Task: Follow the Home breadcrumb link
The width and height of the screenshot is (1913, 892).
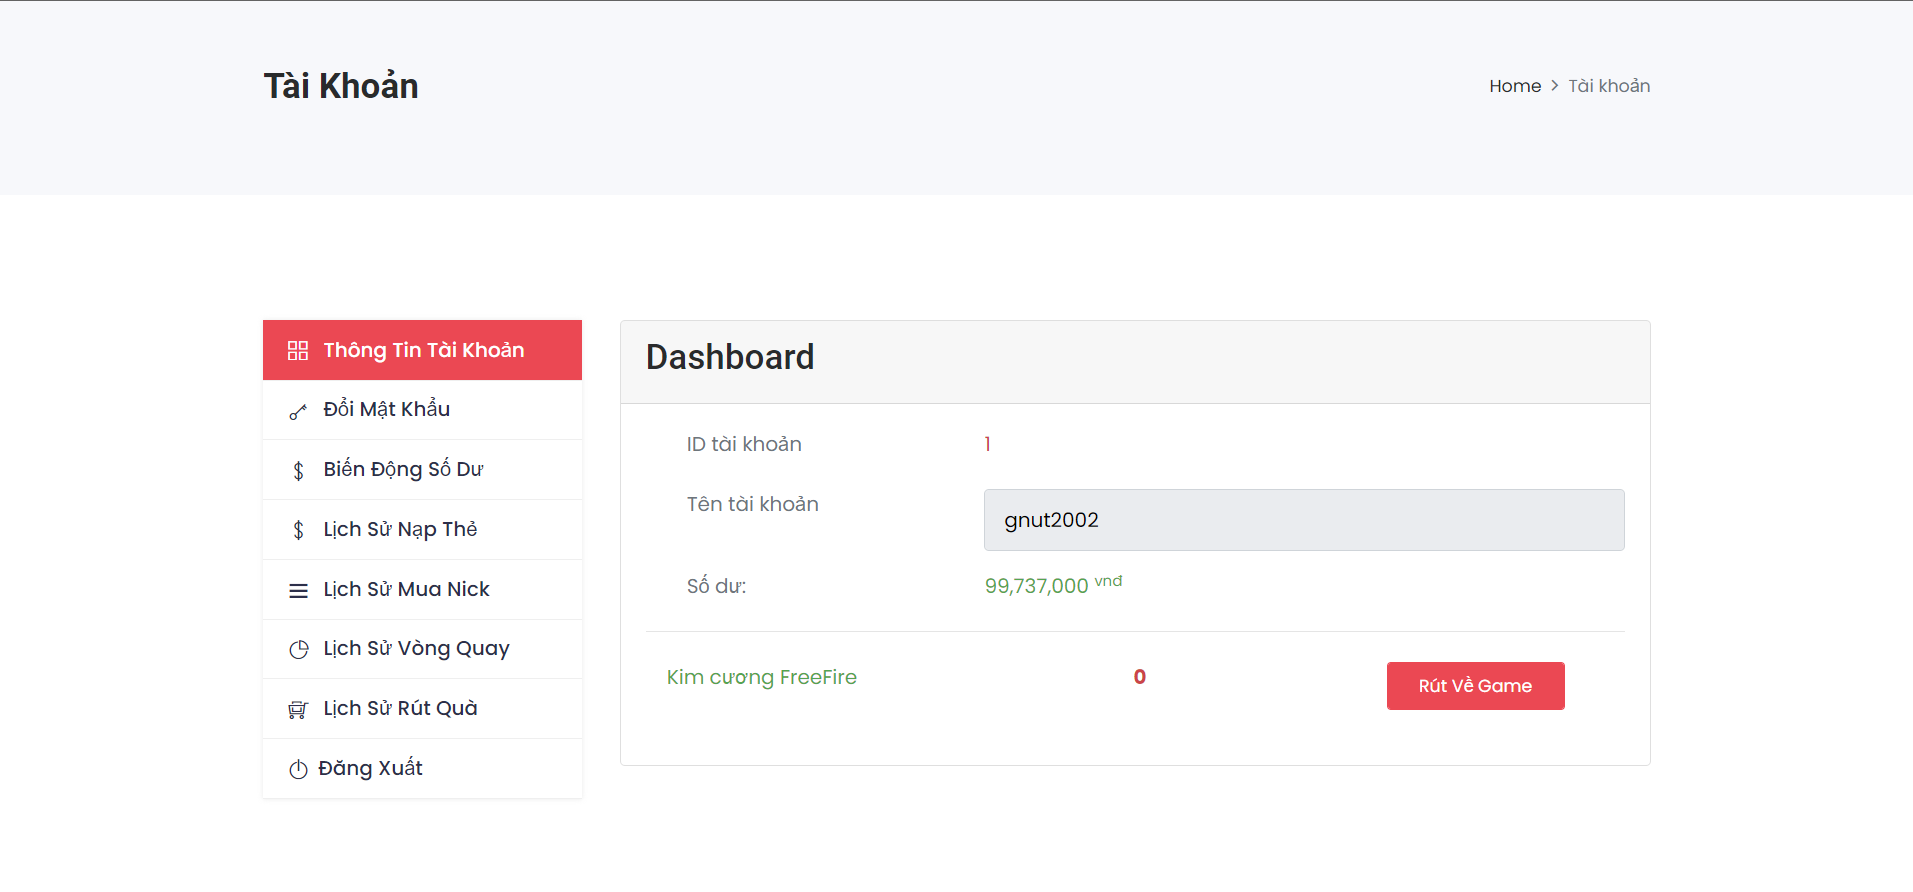Action: 1515,86
